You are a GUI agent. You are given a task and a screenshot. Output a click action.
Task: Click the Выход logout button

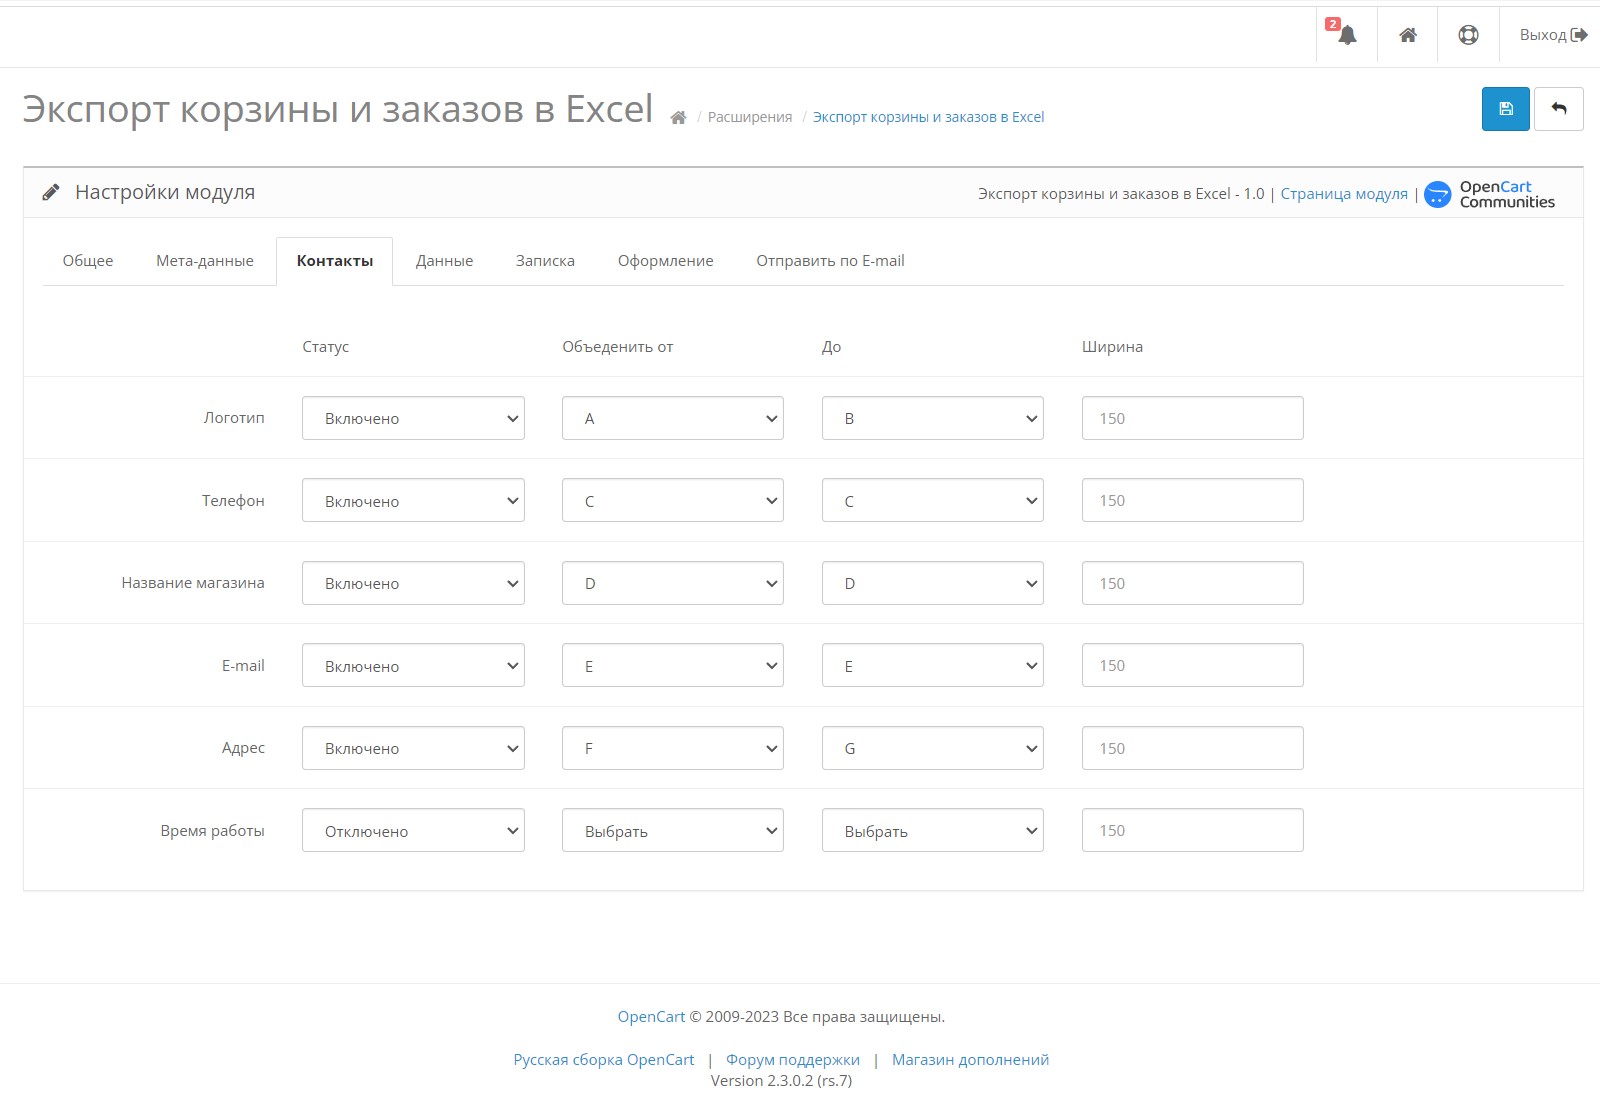point(1553,35)
